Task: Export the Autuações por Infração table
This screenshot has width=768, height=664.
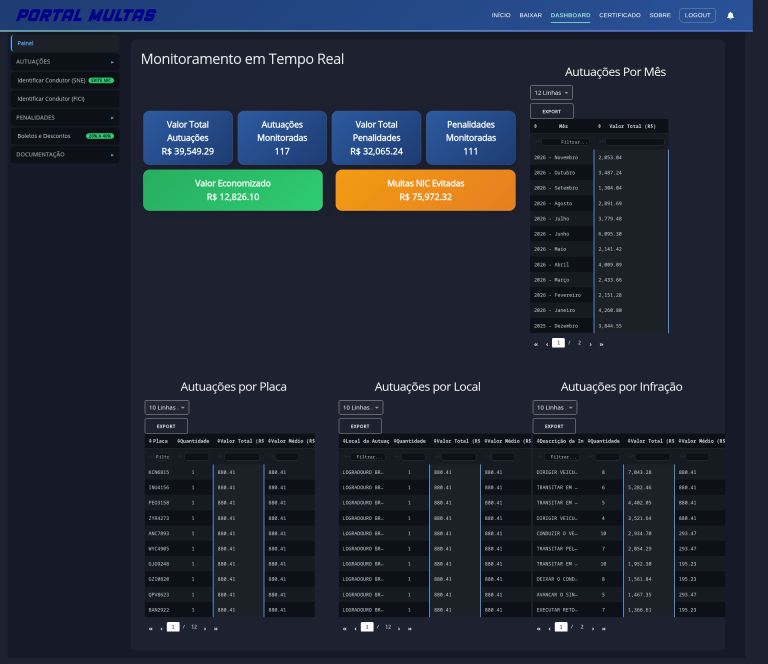Action: 554,426
